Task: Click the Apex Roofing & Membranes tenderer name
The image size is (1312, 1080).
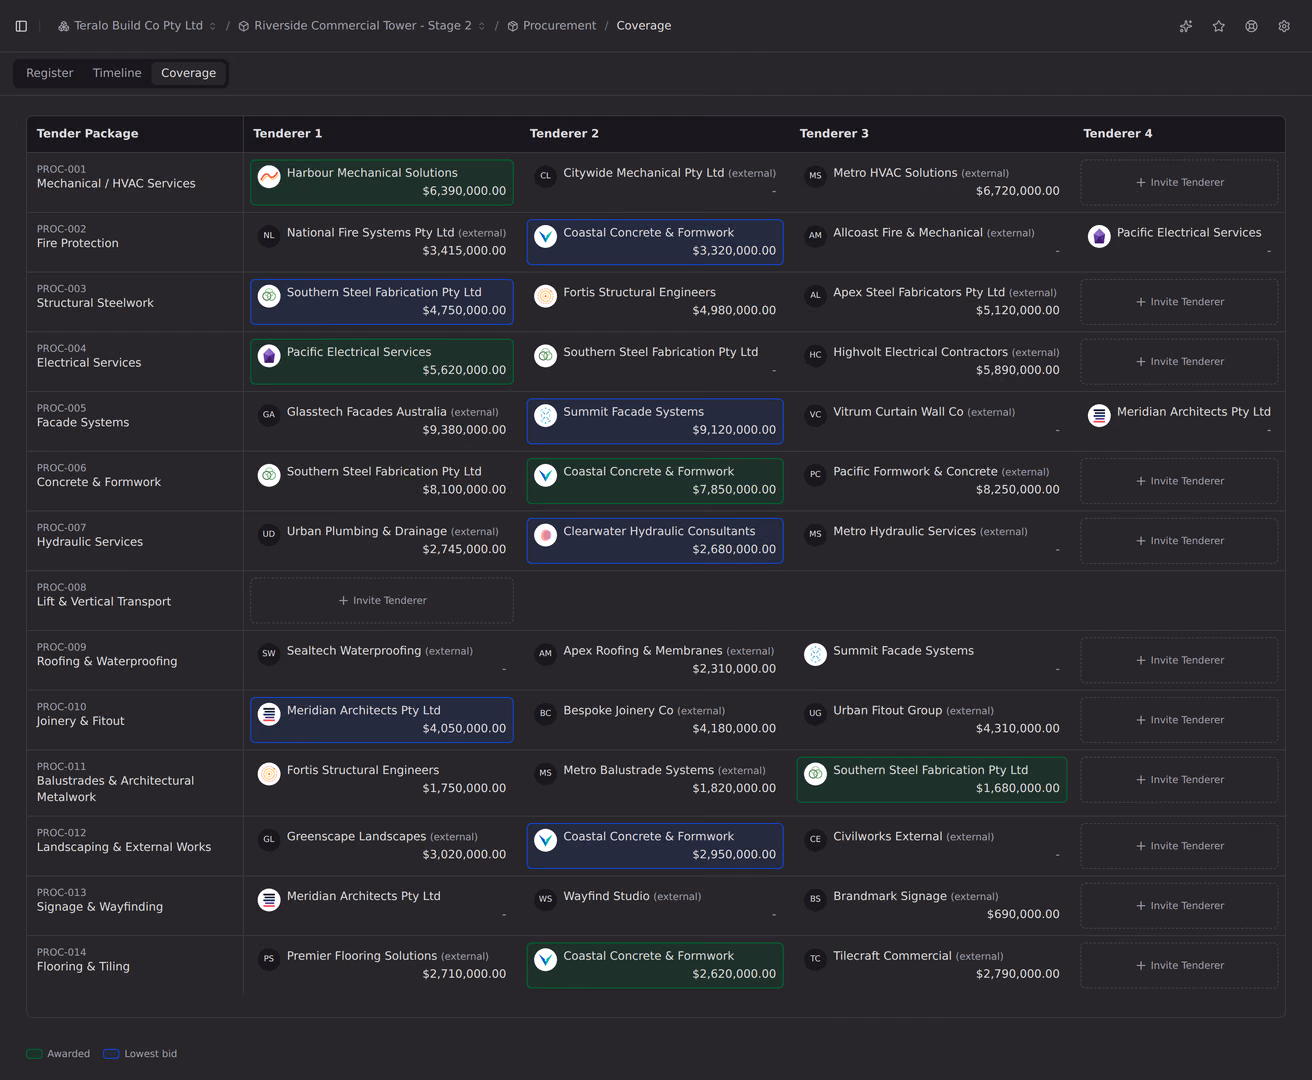Action: (643, 651)
